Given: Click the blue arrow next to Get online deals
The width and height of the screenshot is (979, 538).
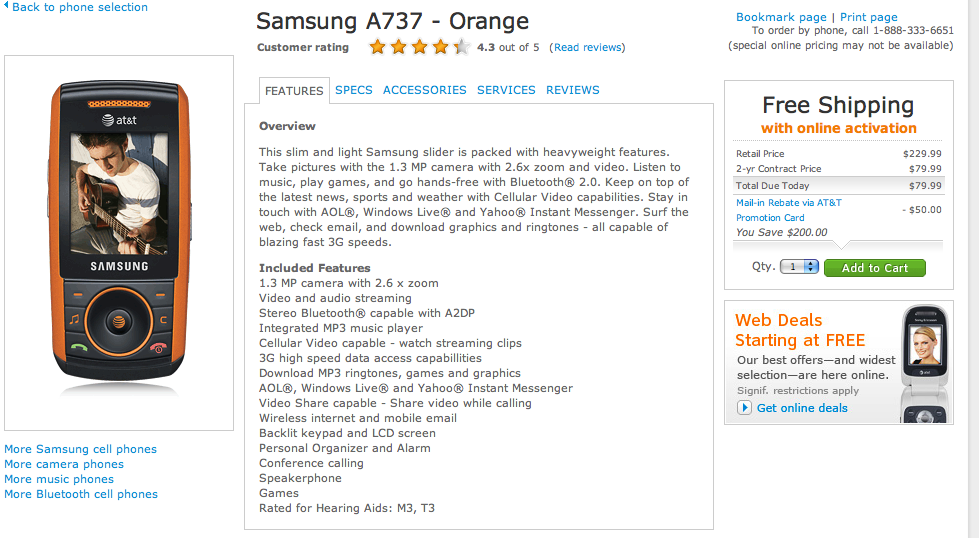Looking at the screenshot, I should point(744,408).
